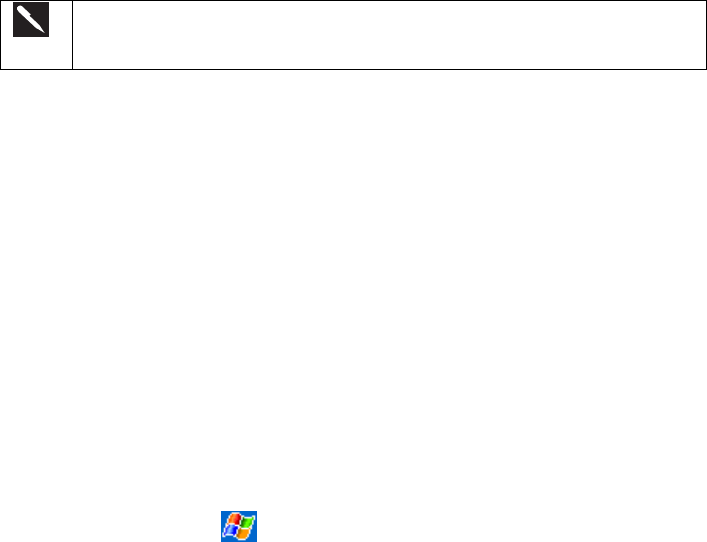The height and width of the screenshot is (542, 707).
Task: Click the note symbol in table cell
Action: 31,19
